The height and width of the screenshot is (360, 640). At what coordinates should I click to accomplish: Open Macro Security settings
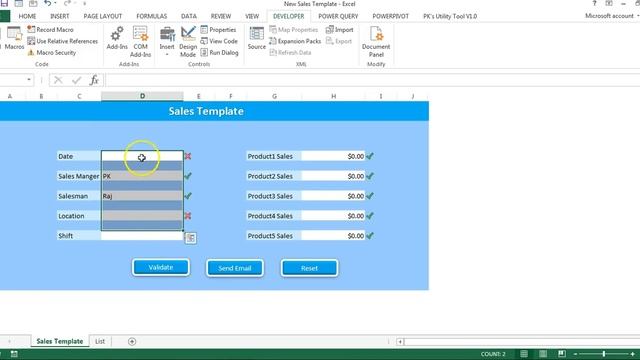click(51, 53)
